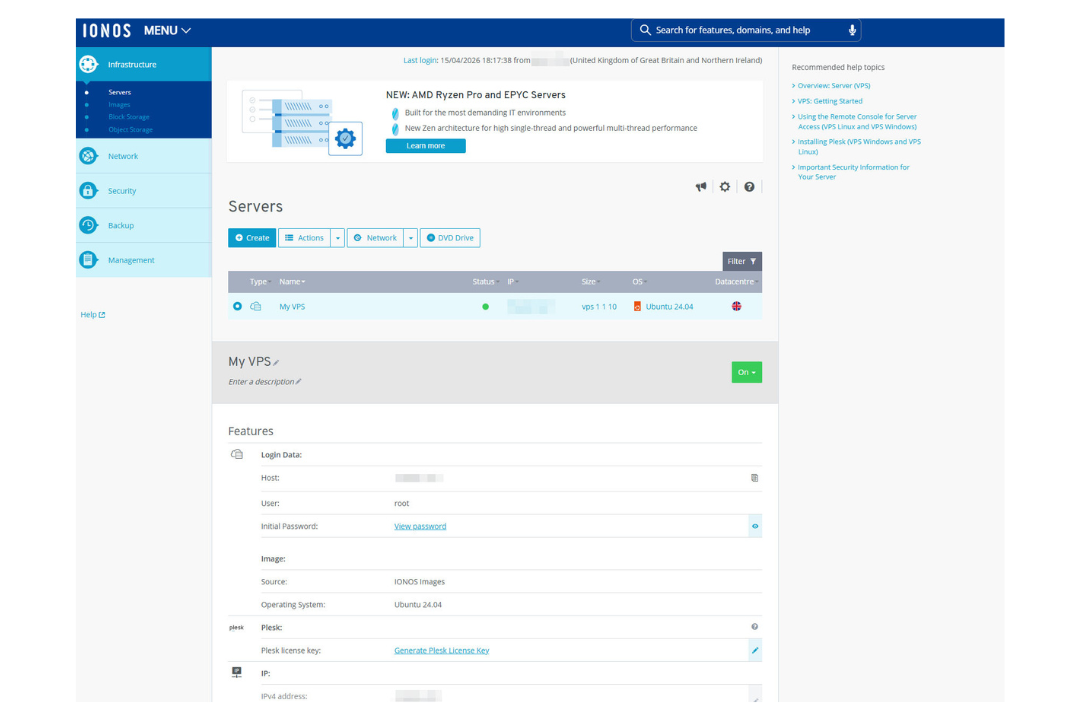Click the megaphone announcements icon
Image resolution: width=1080 pixels, height=720 pixels.
[700, 187]
